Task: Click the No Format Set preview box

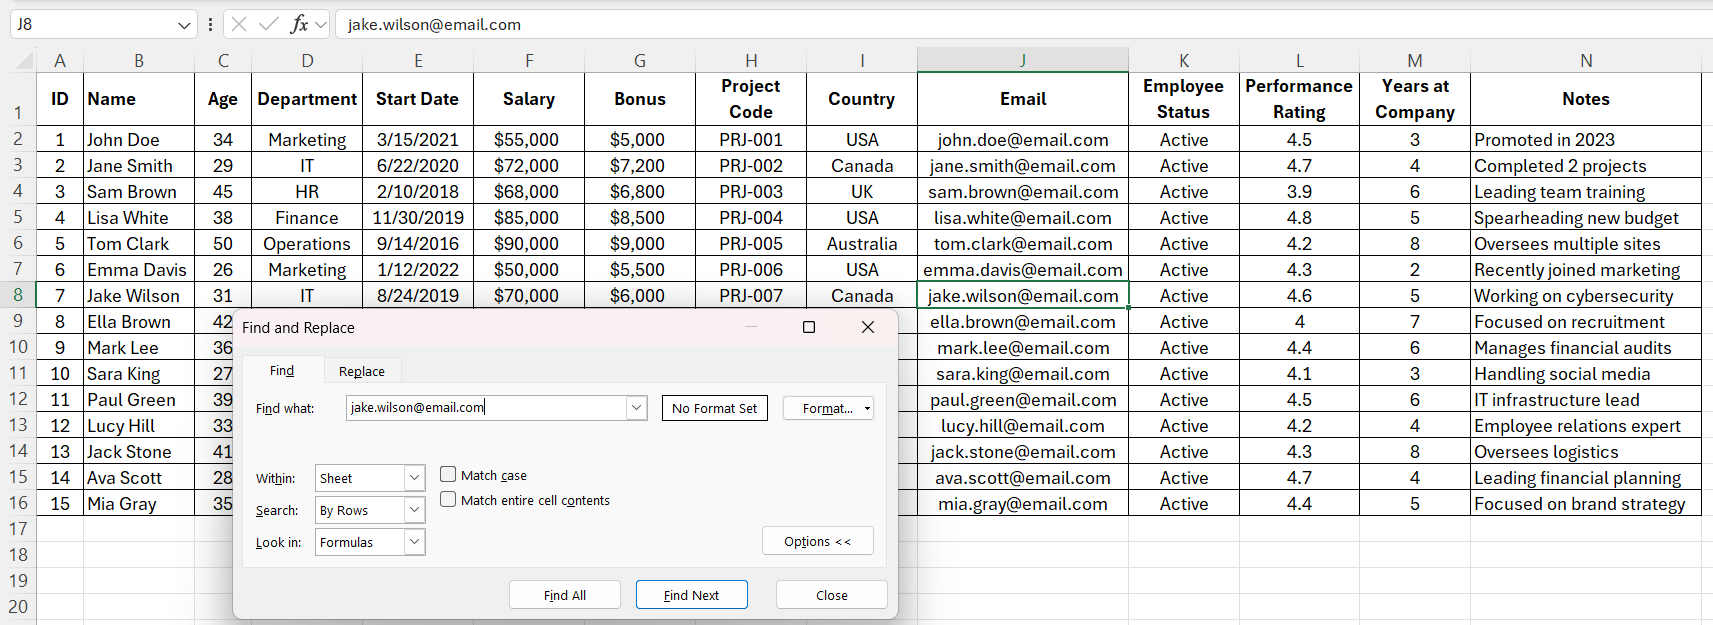Action: tap(715, 408)
